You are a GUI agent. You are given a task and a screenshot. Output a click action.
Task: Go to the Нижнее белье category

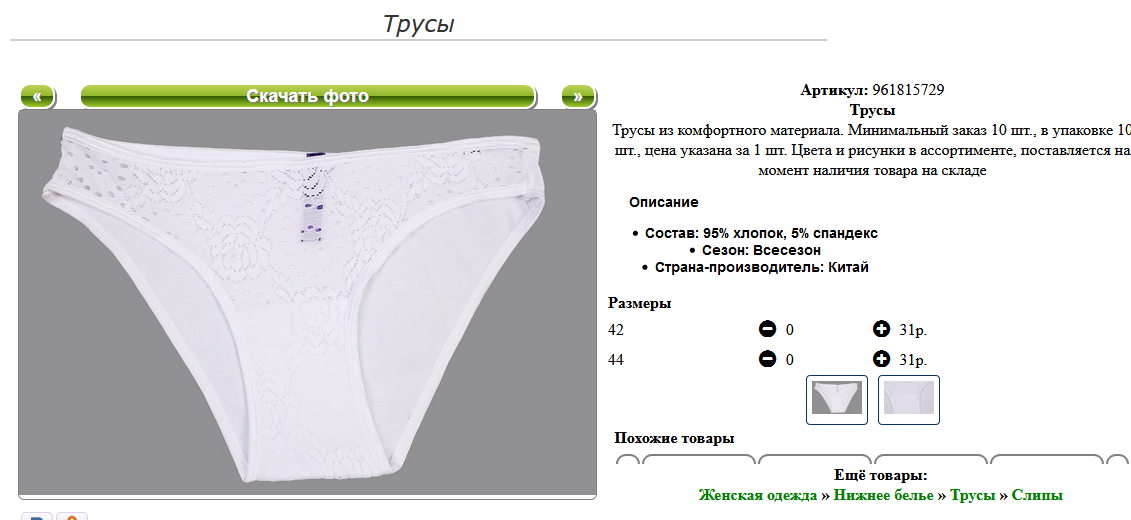(884, 495)
